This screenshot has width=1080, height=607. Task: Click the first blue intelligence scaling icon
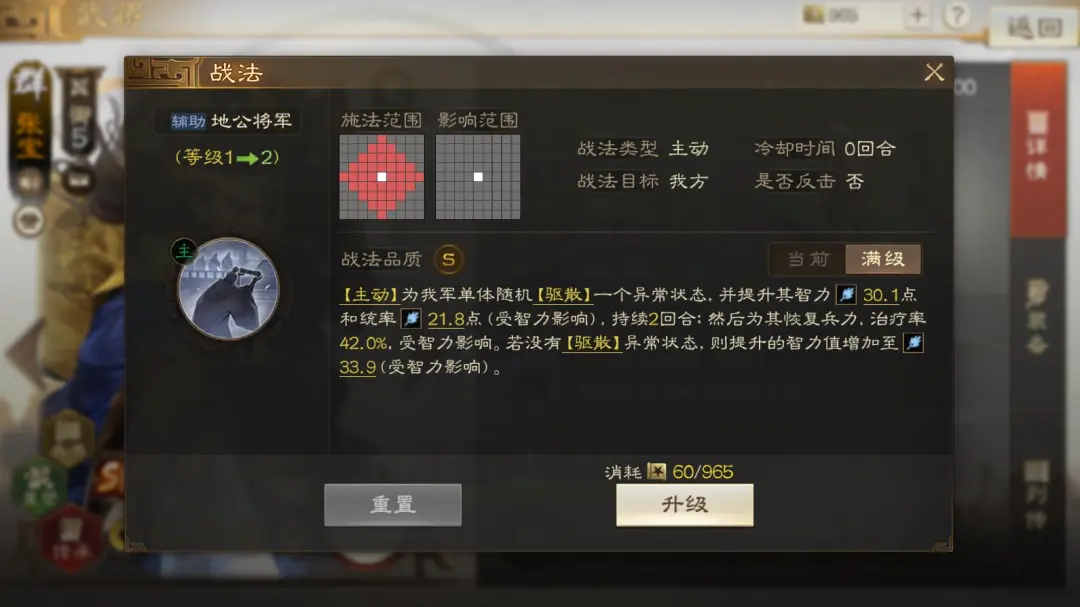click(x=846, y=295)
